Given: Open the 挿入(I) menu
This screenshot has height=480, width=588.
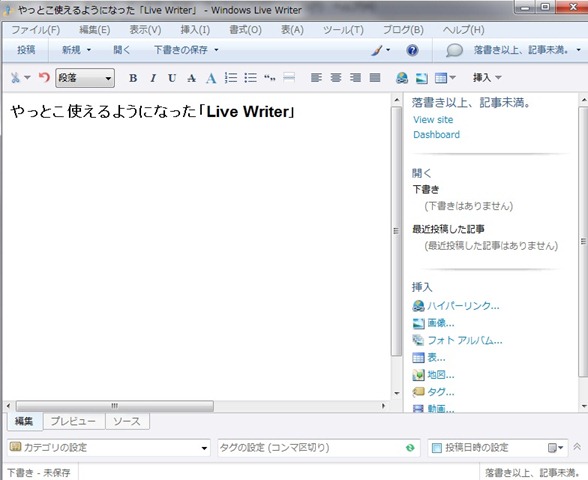Looking at the screenshot, I should click(x=195, y=30).
